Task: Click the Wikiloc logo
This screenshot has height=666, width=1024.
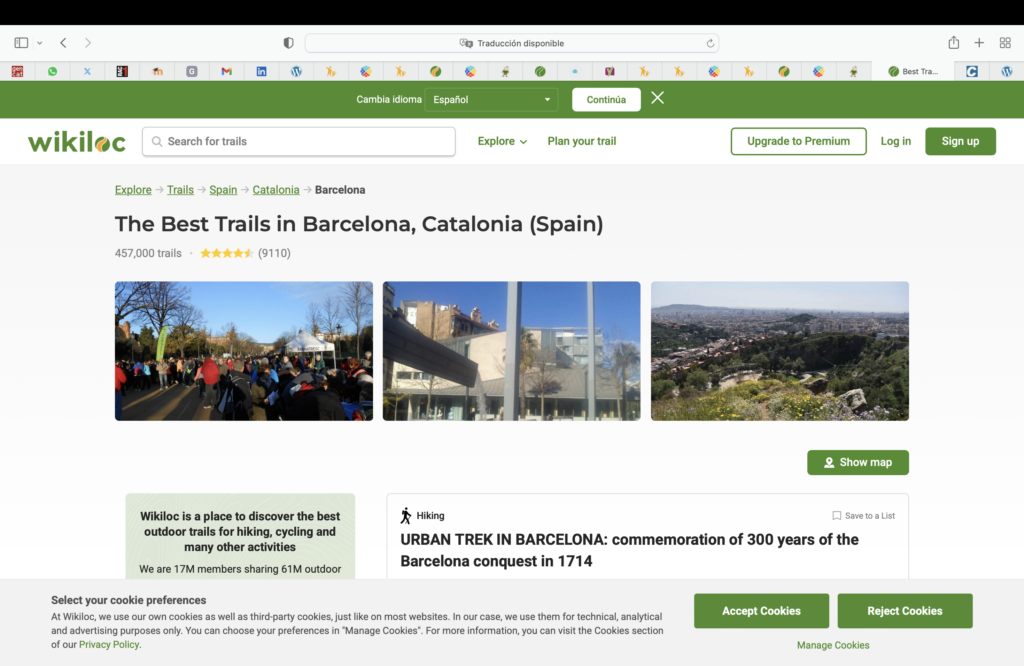Action: [76, 141]
